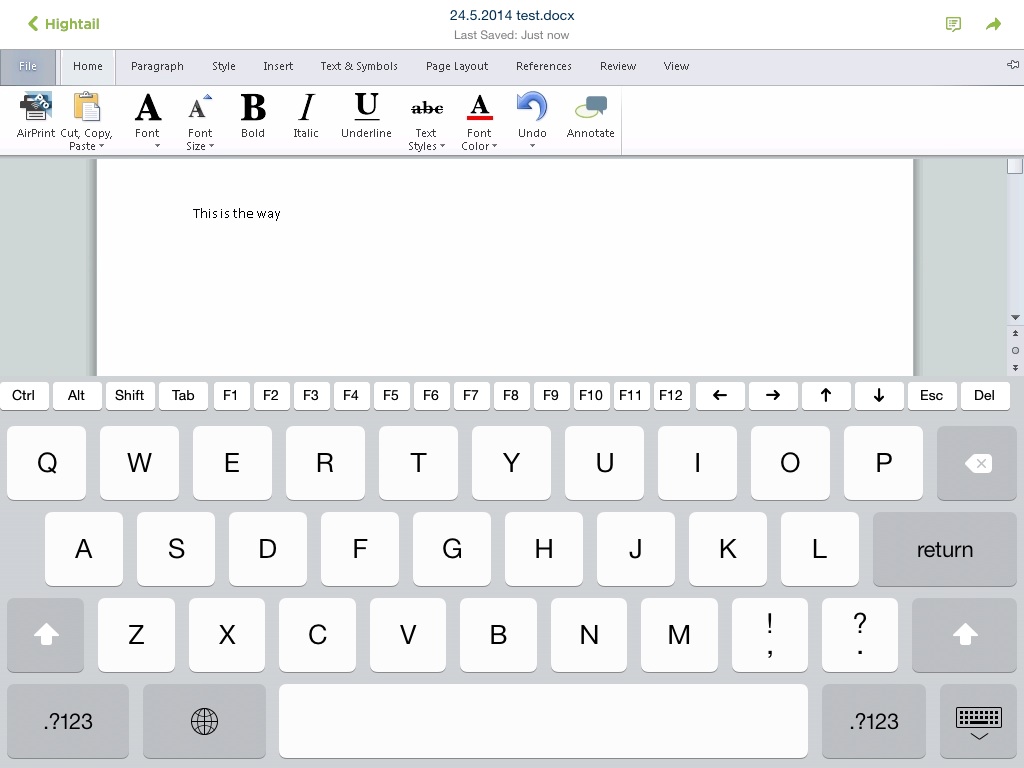Click the Underline tool icon
Image resolution: width=1024 pixels, height=768 pixels.
(x=366, y=108)
